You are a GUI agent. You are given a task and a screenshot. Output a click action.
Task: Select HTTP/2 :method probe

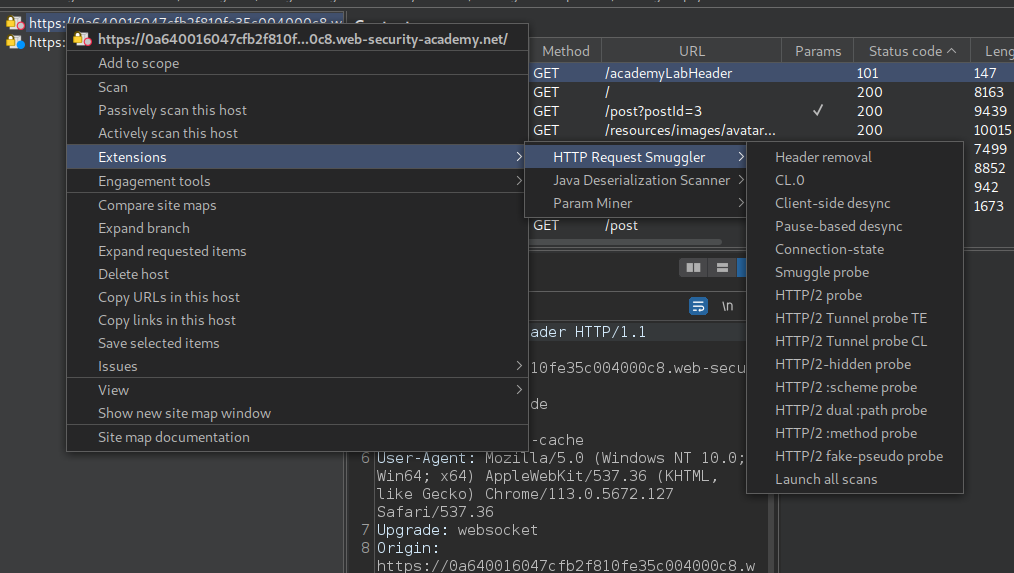click(x=855, y=433)
